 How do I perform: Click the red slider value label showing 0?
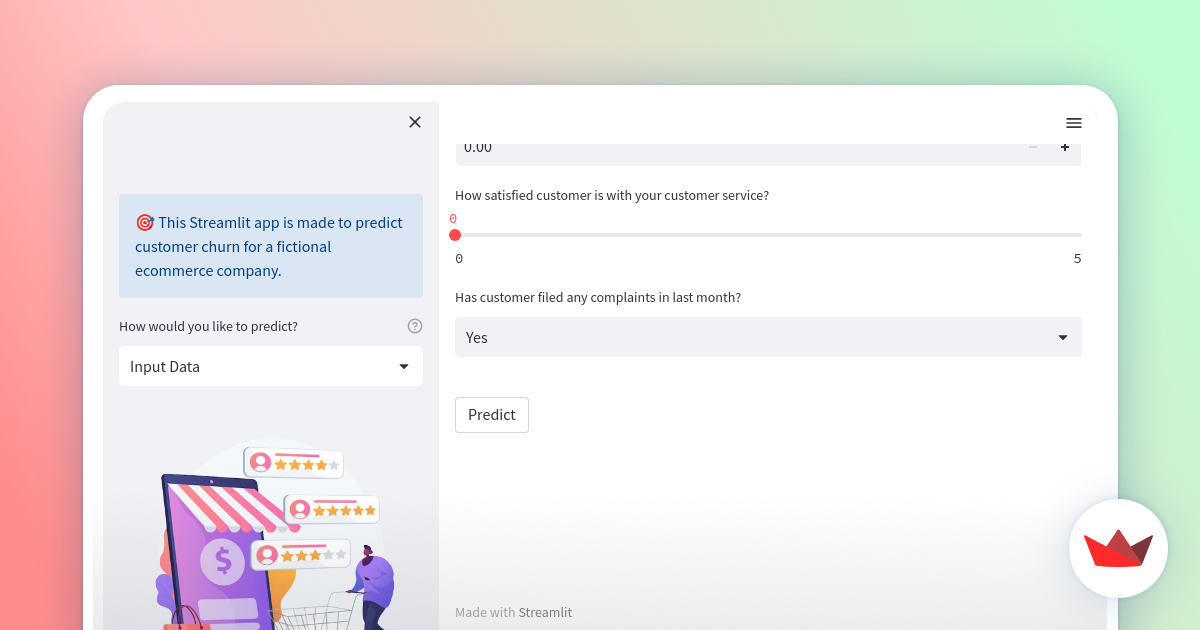point(454,218)
